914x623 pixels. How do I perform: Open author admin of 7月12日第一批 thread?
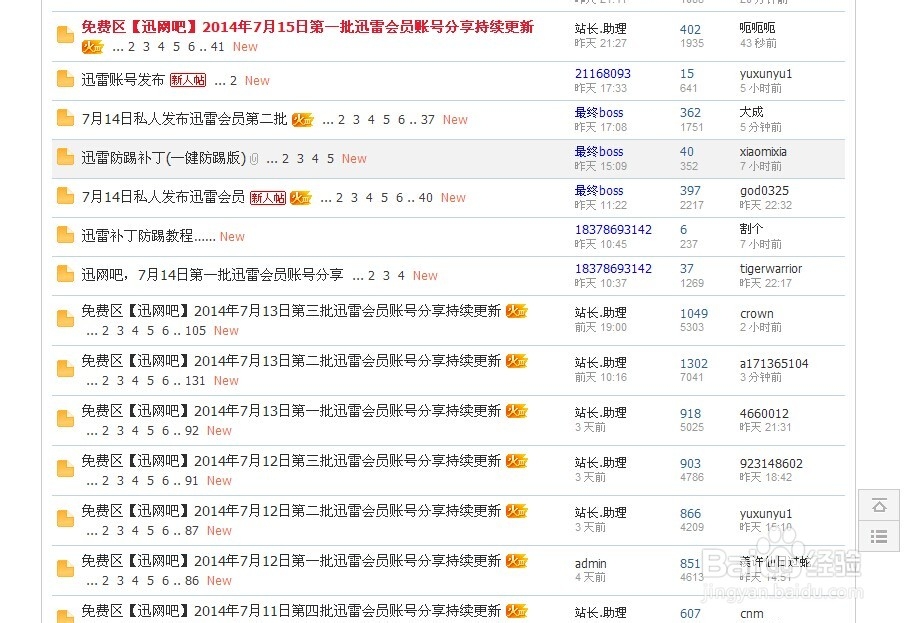tap(590, 564)
